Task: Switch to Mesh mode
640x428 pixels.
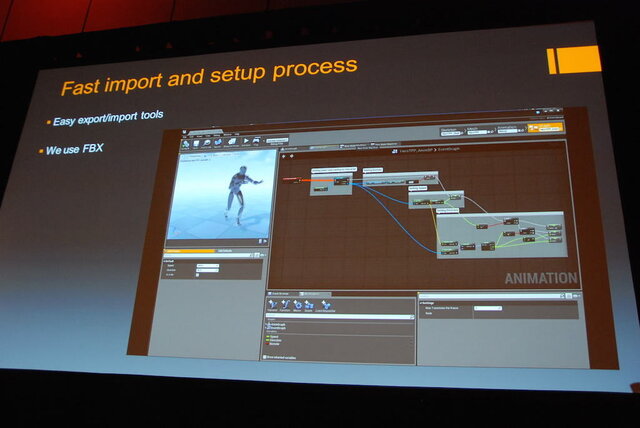Action: (480, 130)
